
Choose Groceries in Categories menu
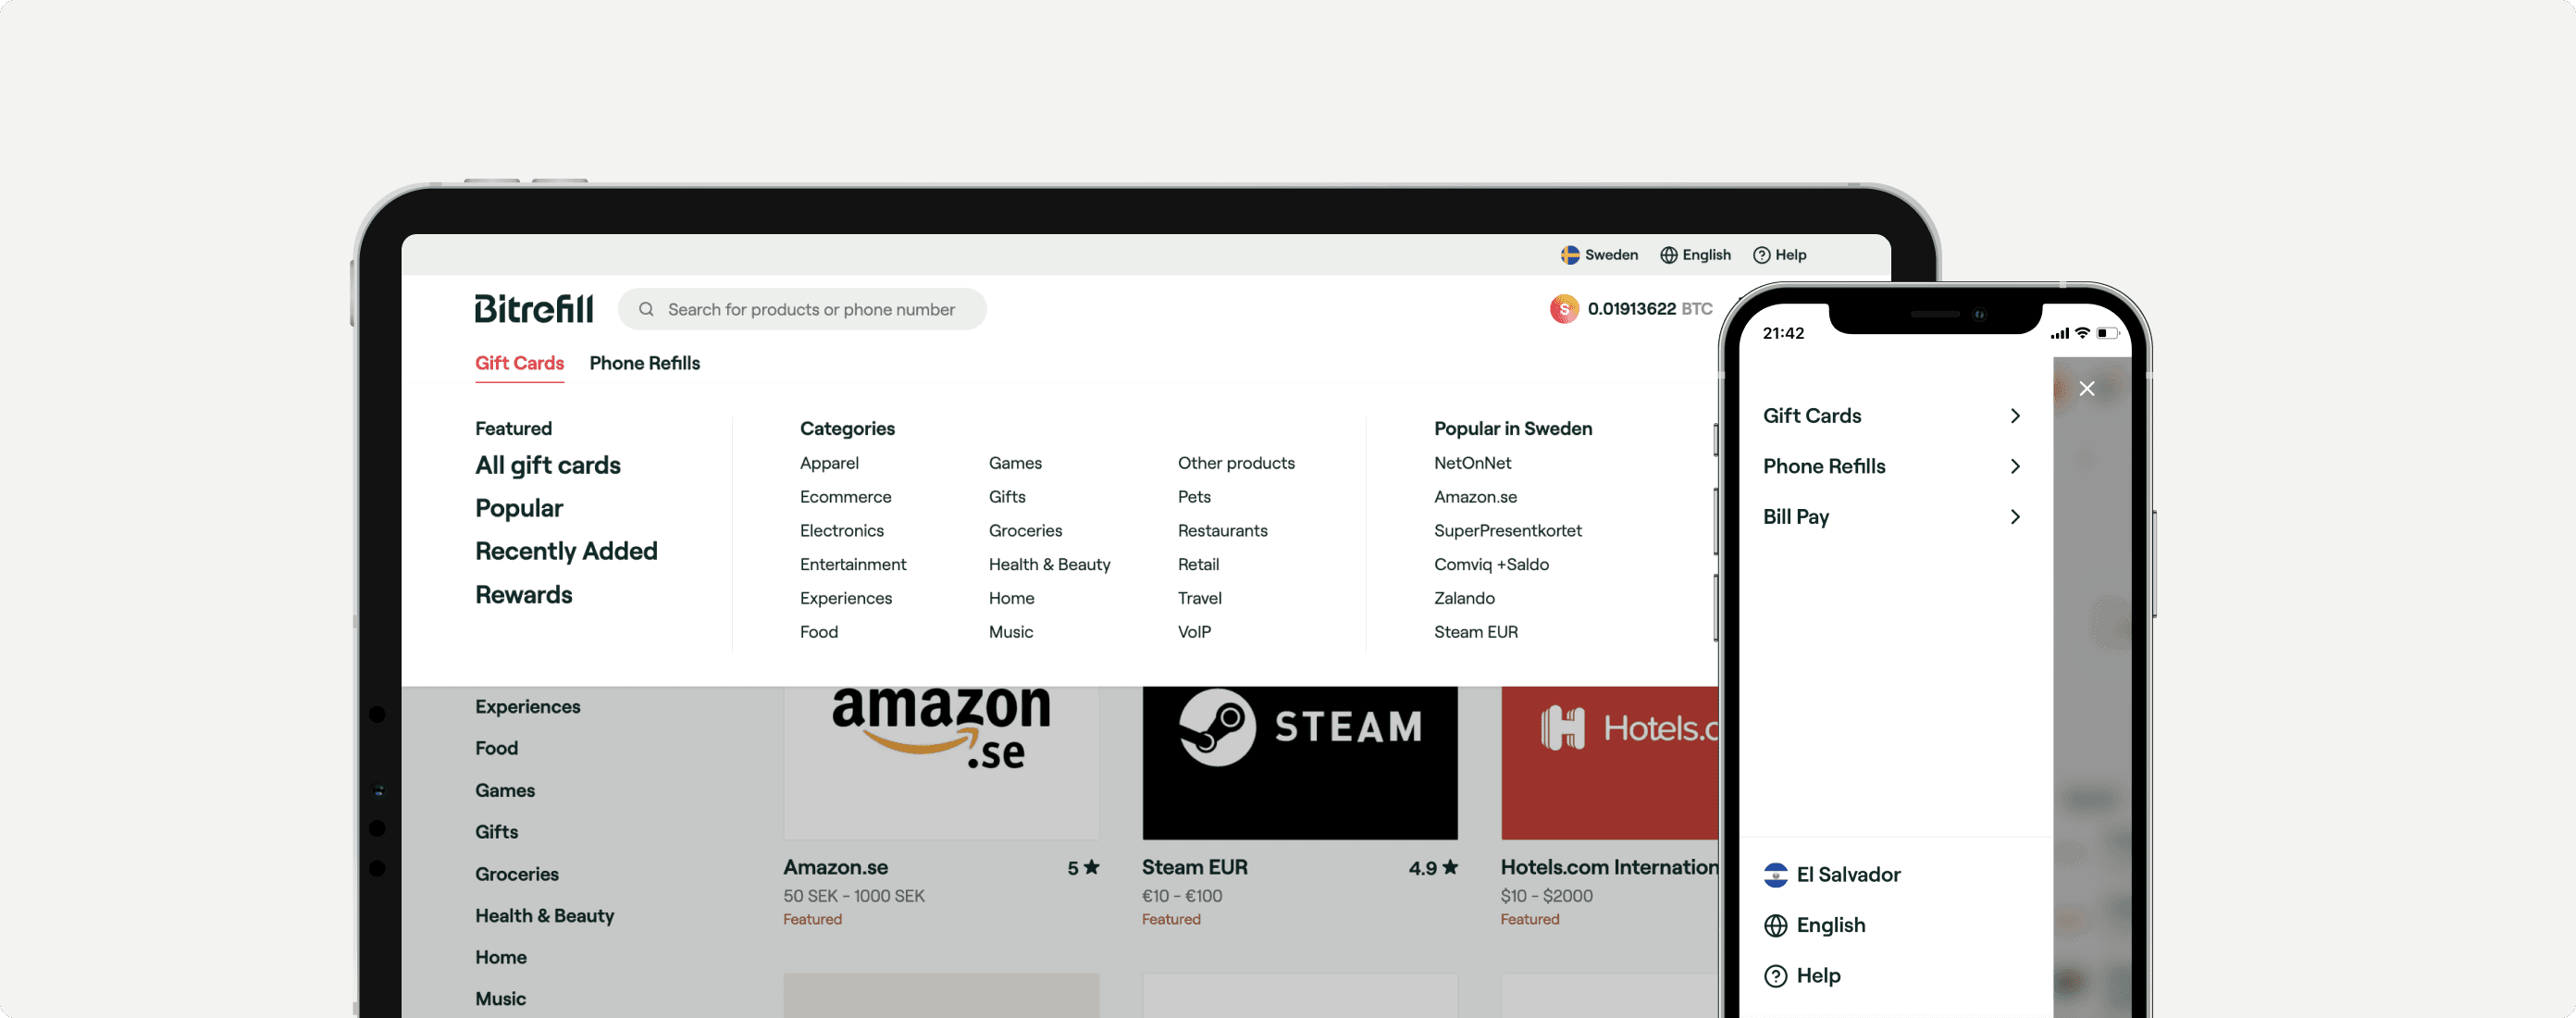coord(1025,532)
